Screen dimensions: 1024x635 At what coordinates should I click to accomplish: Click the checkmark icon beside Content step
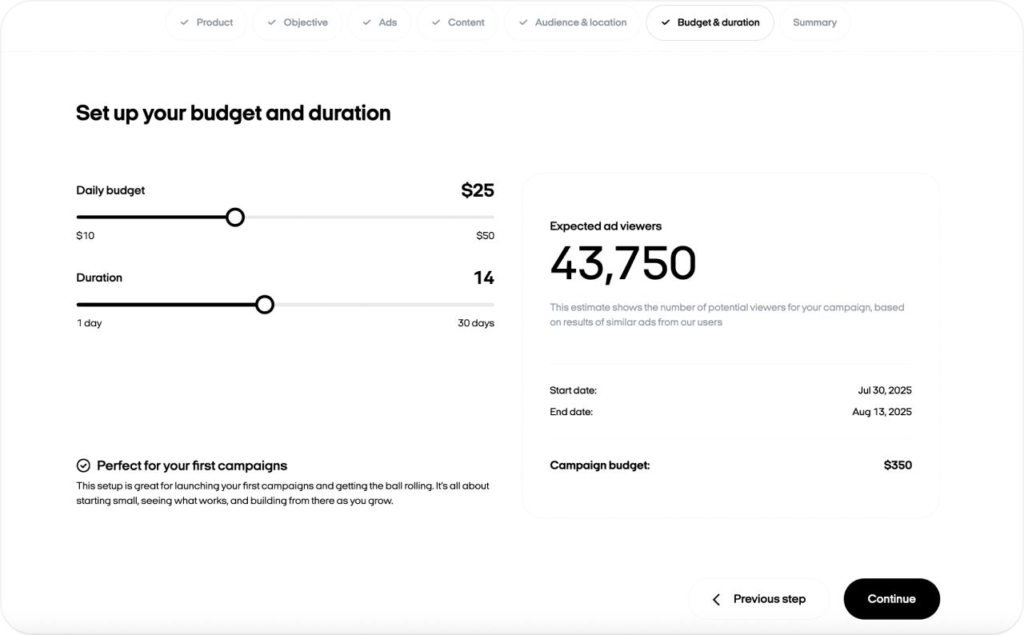(x=434, y=20)
